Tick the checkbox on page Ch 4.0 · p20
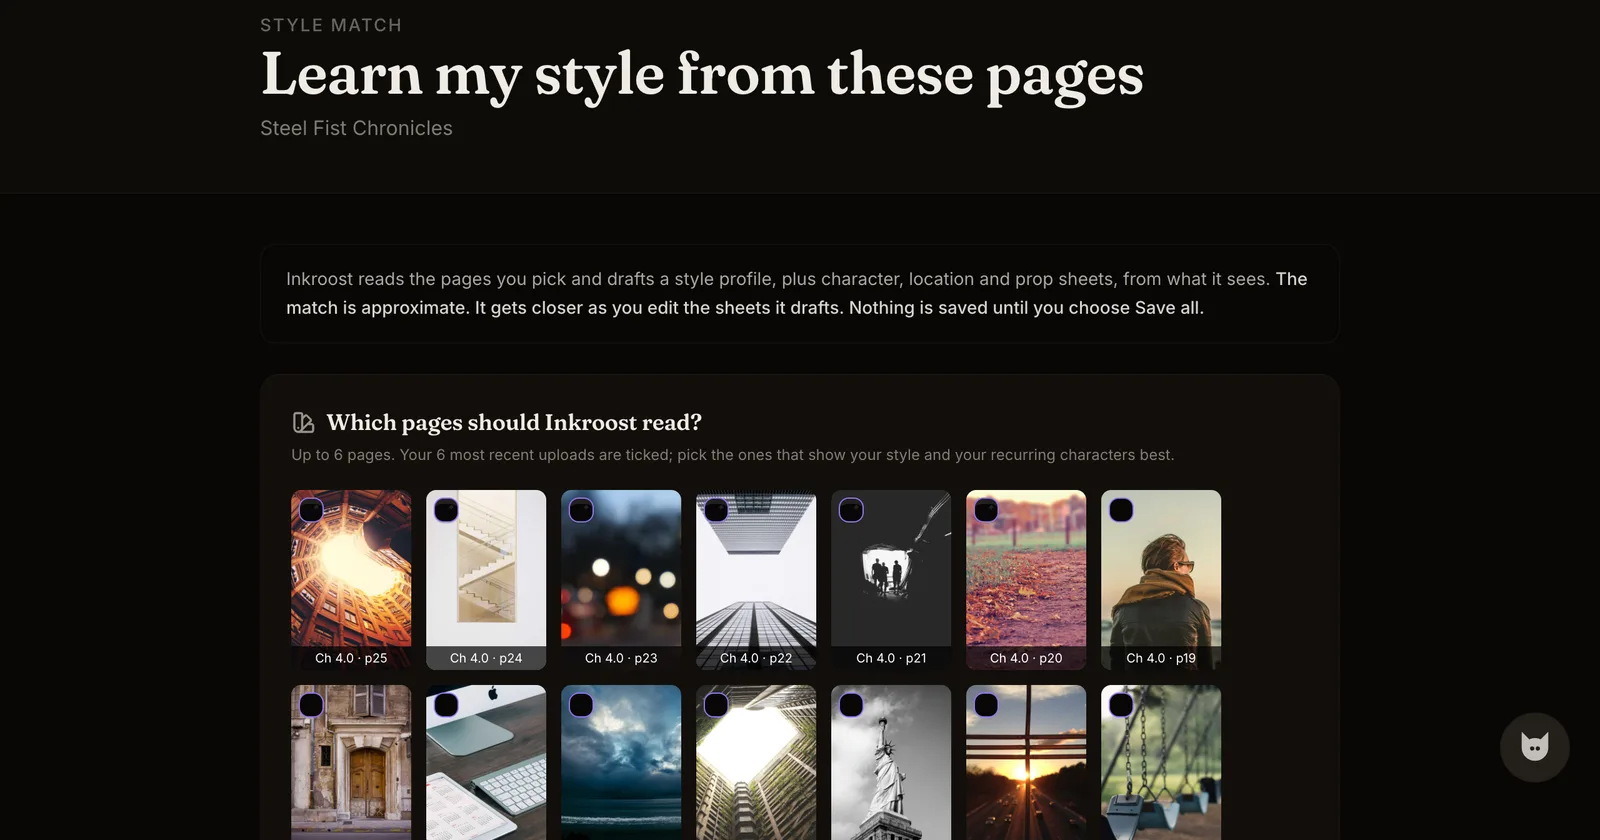The image size is (1600, 840). (986, 510)
